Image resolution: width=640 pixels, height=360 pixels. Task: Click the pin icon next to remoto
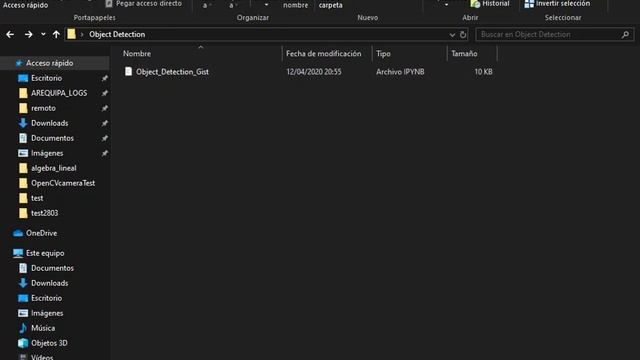point(104,108)
